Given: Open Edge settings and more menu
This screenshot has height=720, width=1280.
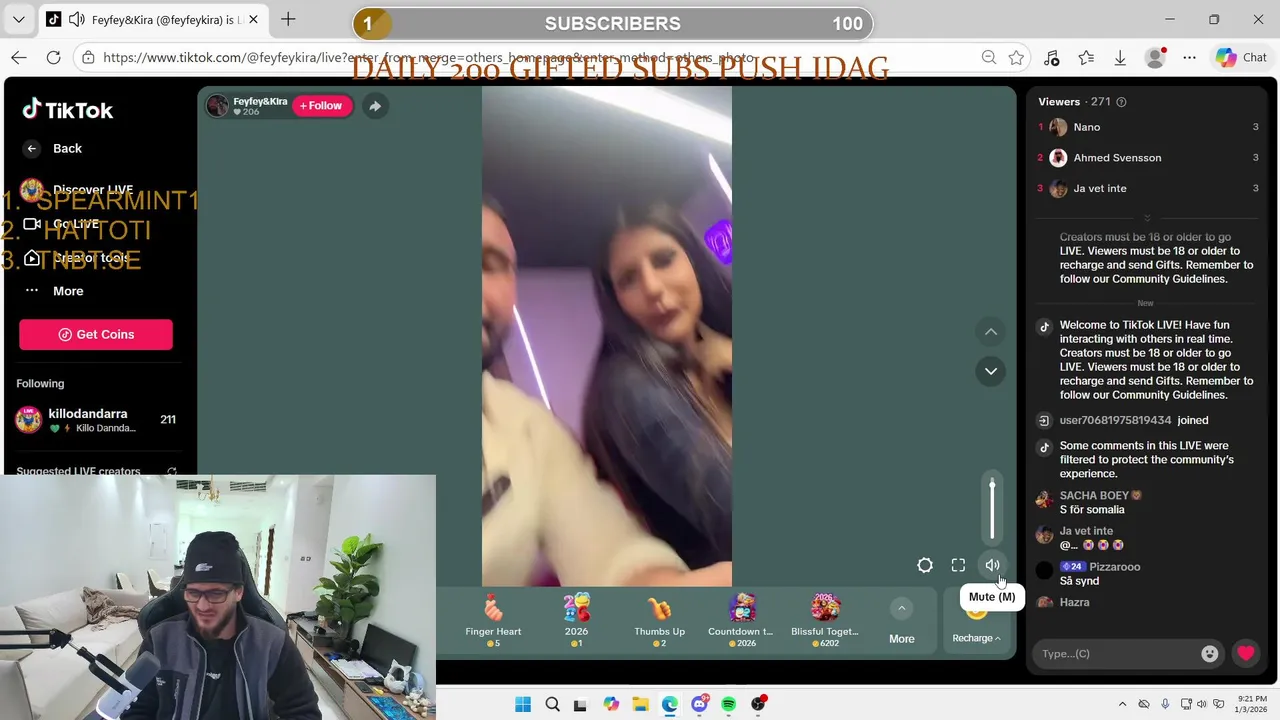Looking at the screenshot, I should click(x=1189, y=58).
